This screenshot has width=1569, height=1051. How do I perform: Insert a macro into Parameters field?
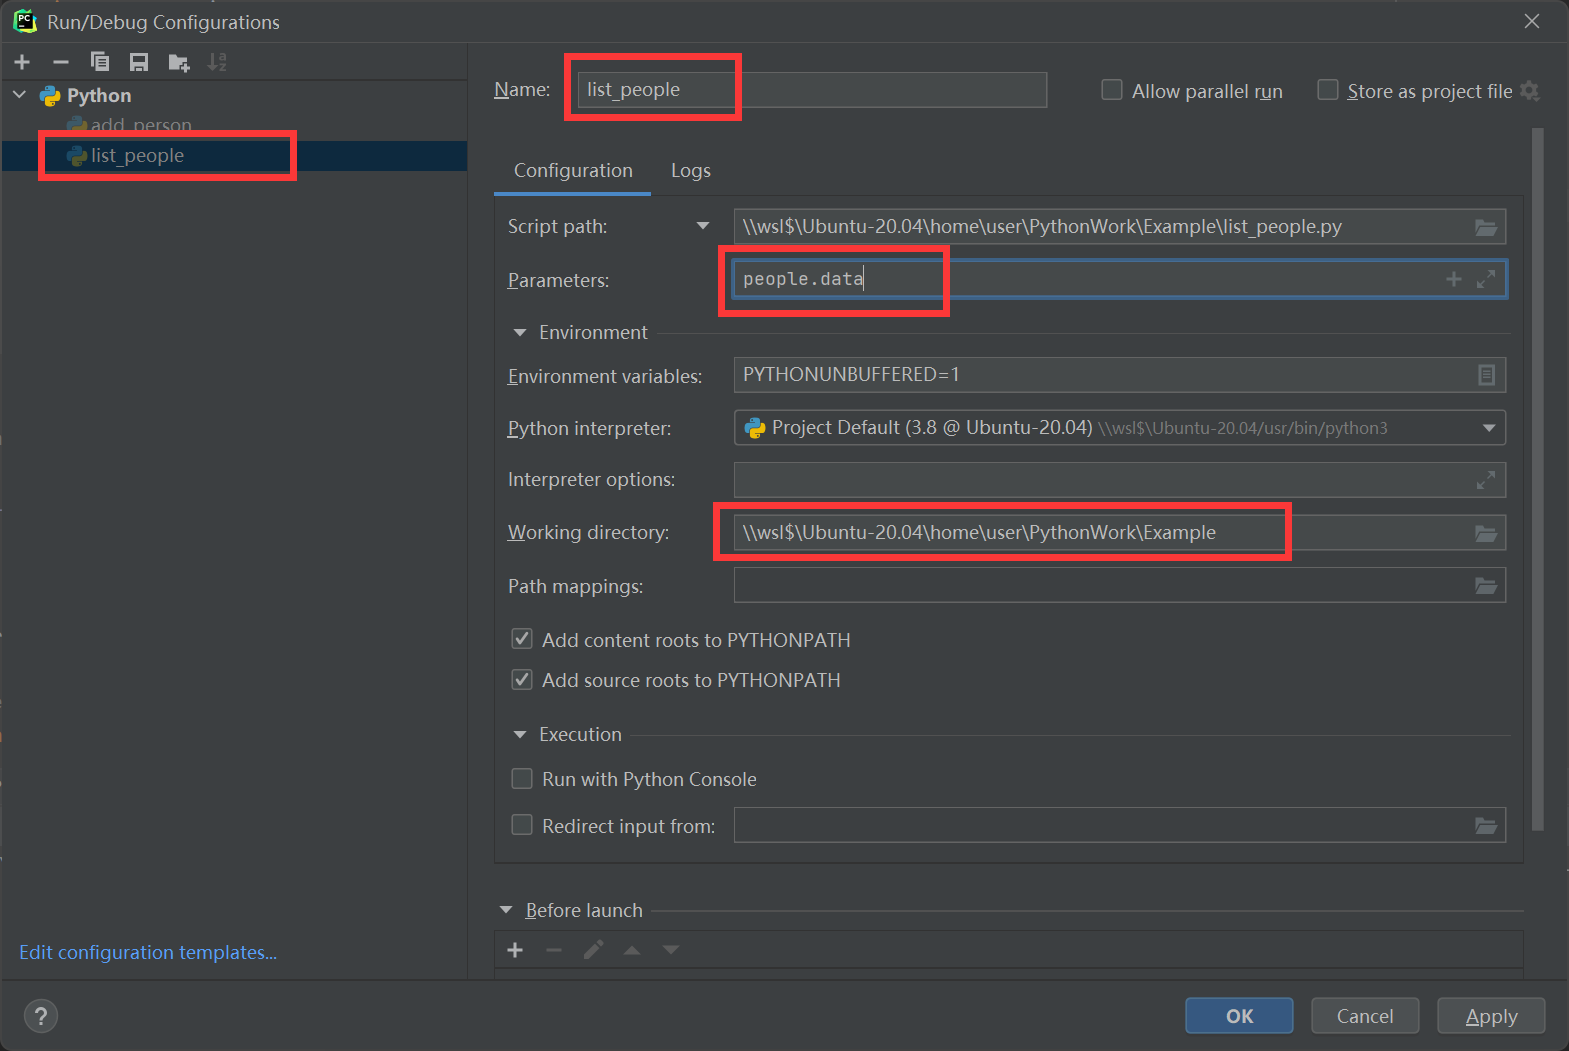point(1454,279)
